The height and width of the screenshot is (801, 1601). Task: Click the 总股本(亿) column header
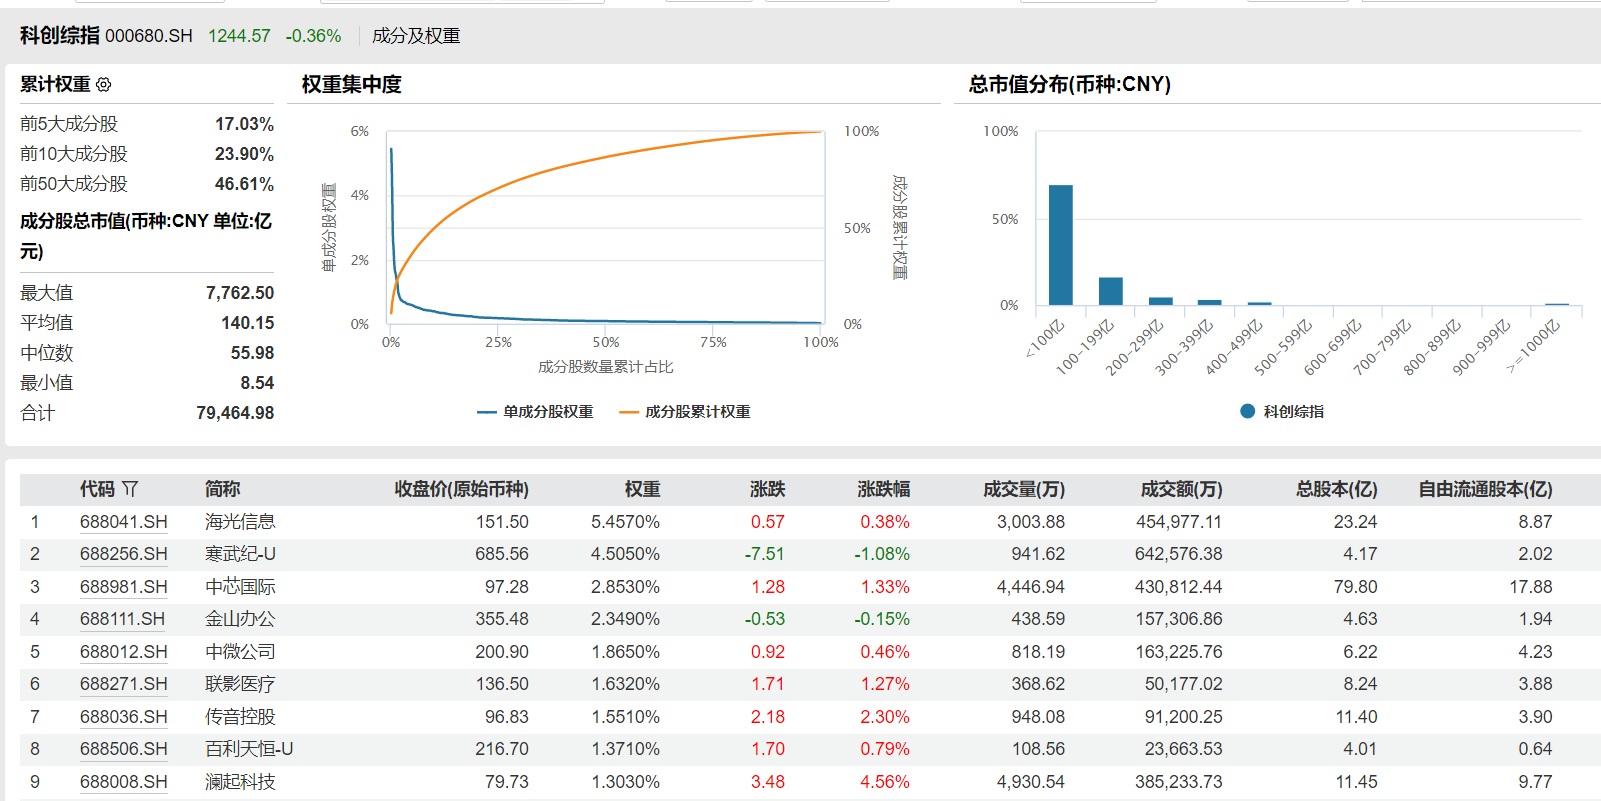point(1336,489)
